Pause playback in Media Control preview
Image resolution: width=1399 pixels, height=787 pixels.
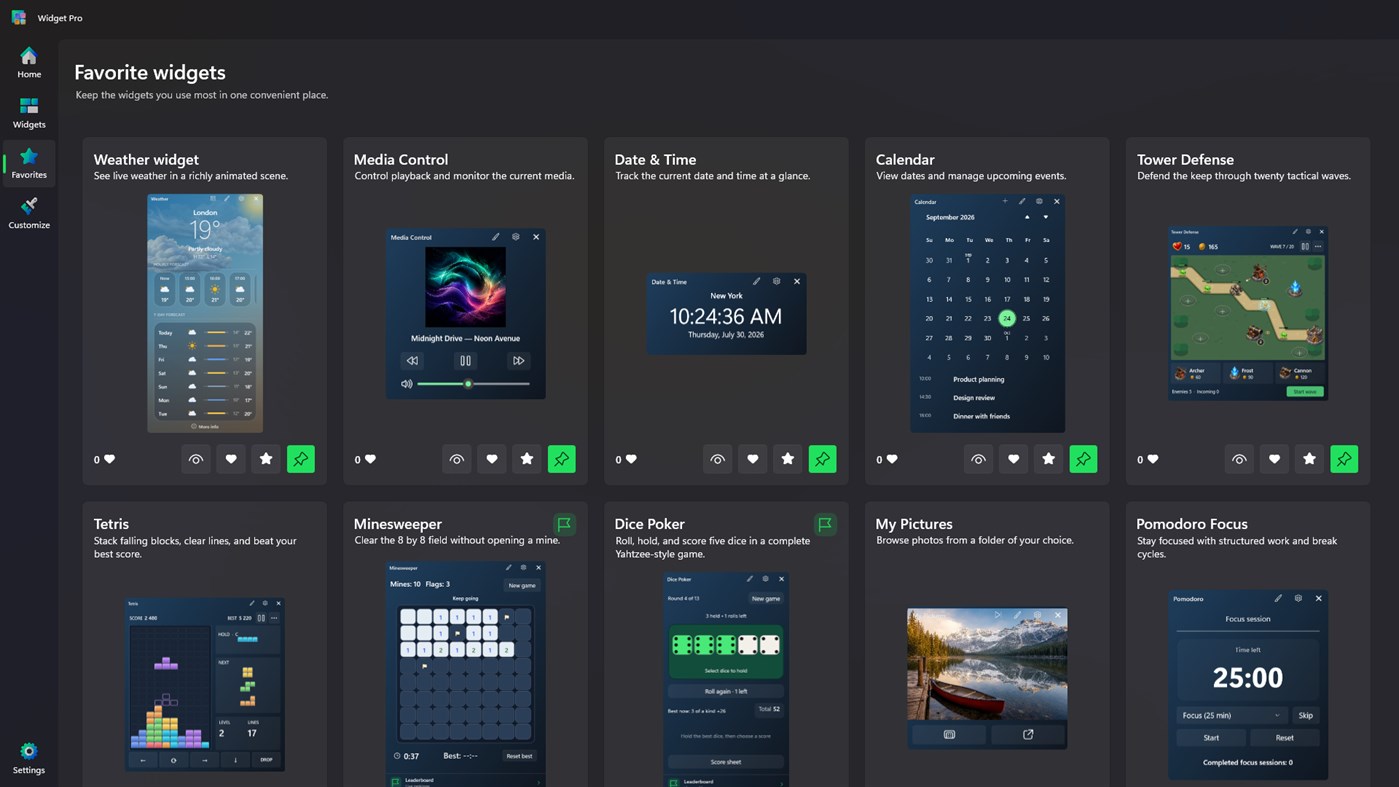coord(465,360)
